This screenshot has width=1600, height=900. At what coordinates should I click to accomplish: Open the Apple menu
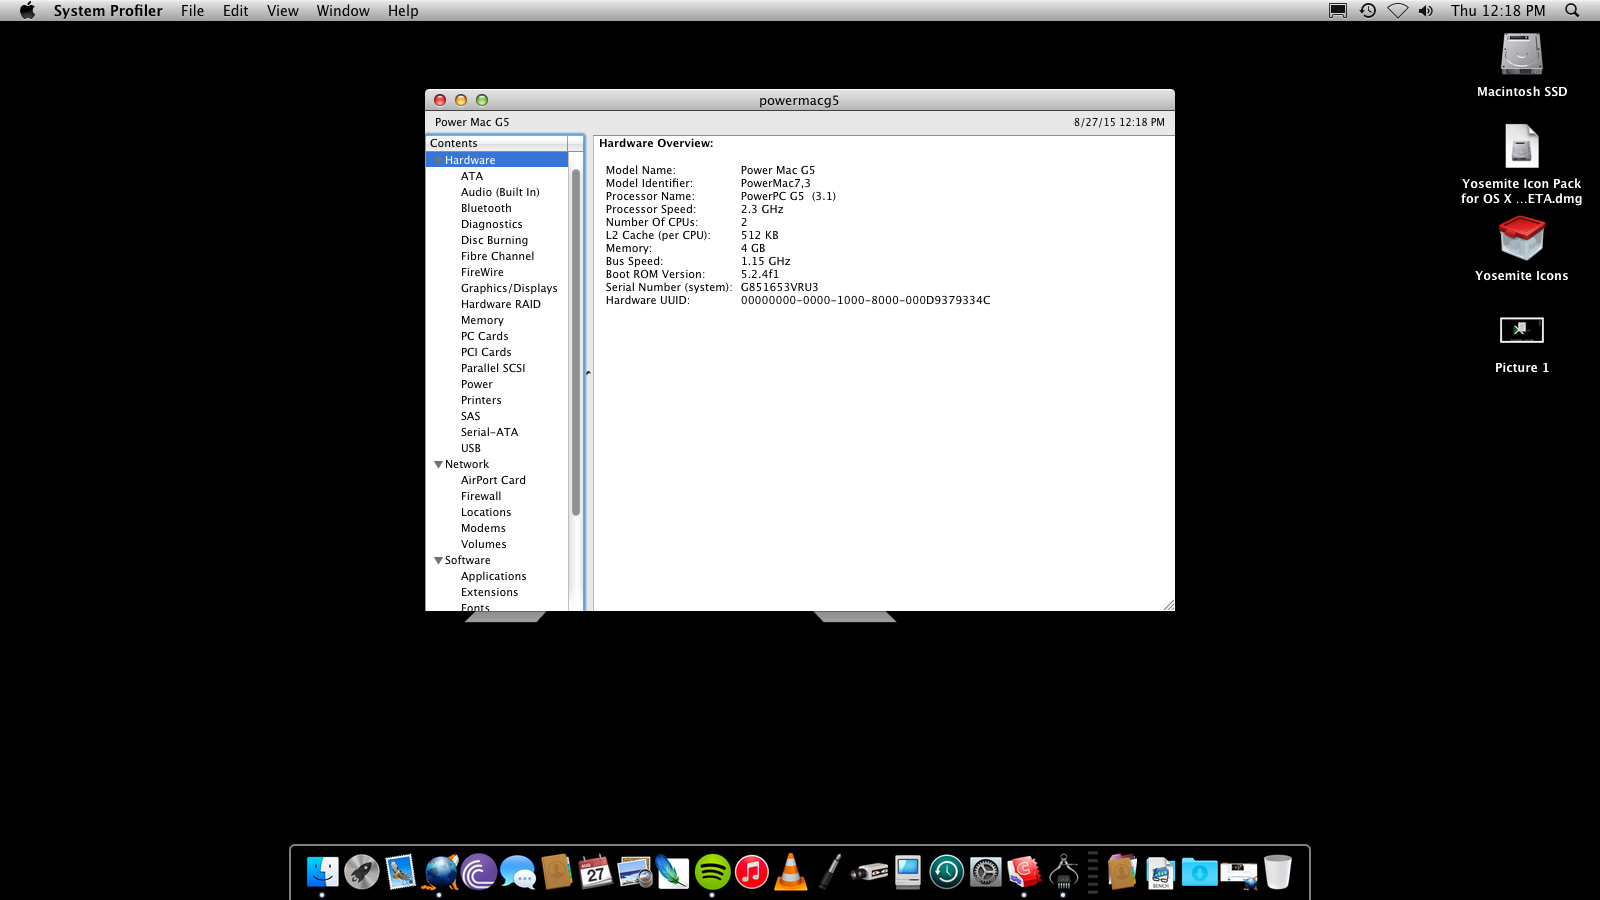click(x=27, y=11)
